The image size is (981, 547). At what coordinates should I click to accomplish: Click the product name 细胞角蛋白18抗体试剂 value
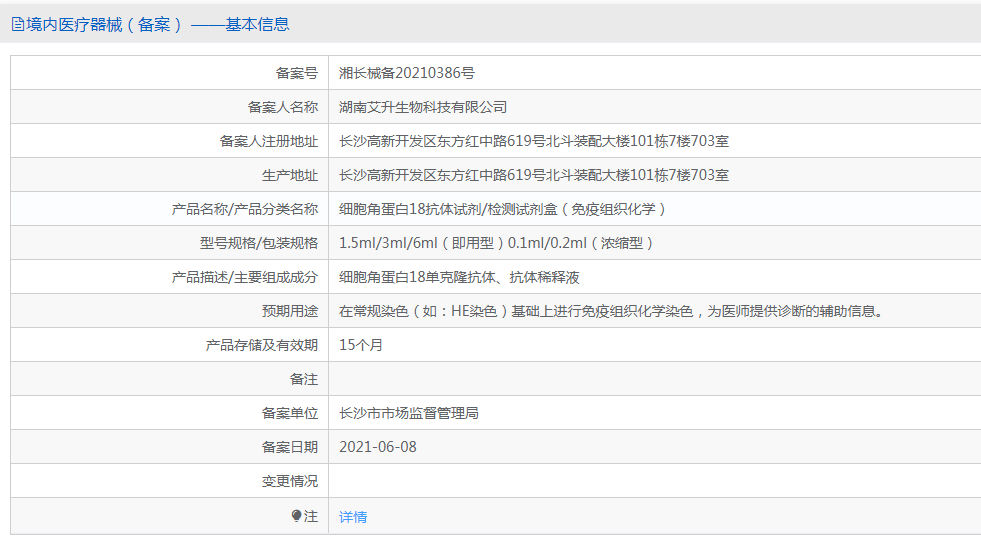(502, 209)
